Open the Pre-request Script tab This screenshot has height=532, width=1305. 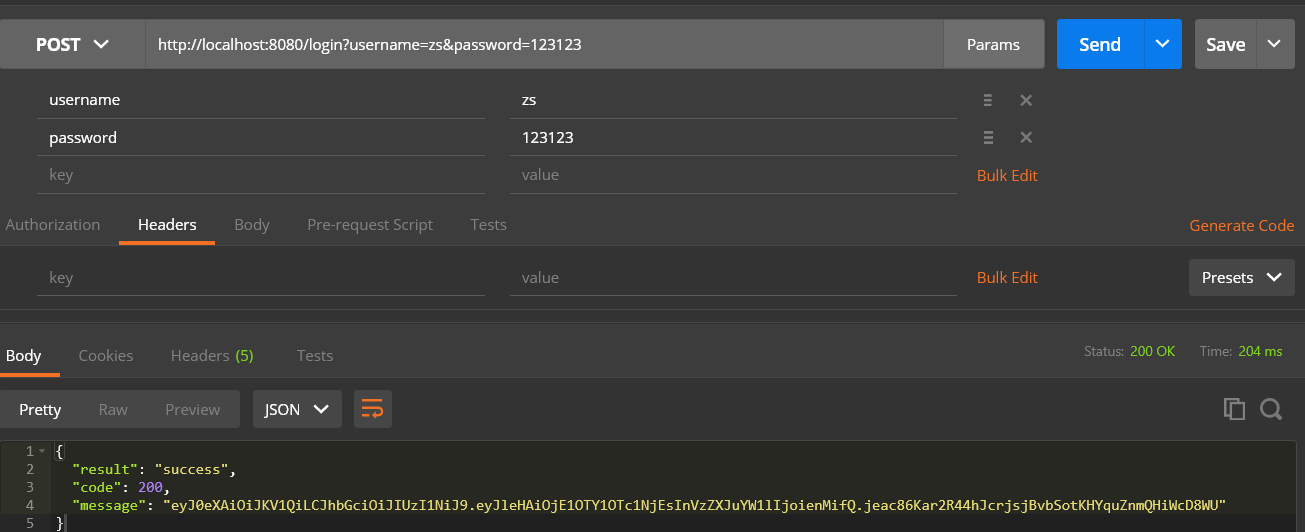(370, 225)
